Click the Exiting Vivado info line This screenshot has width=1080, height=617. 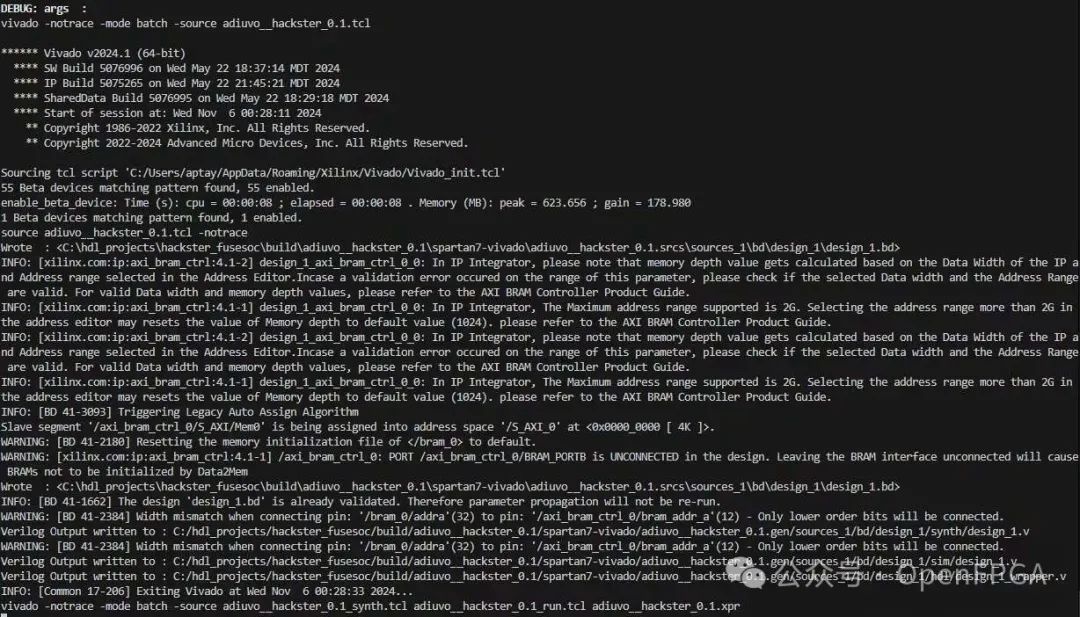[x=207, y=592]
